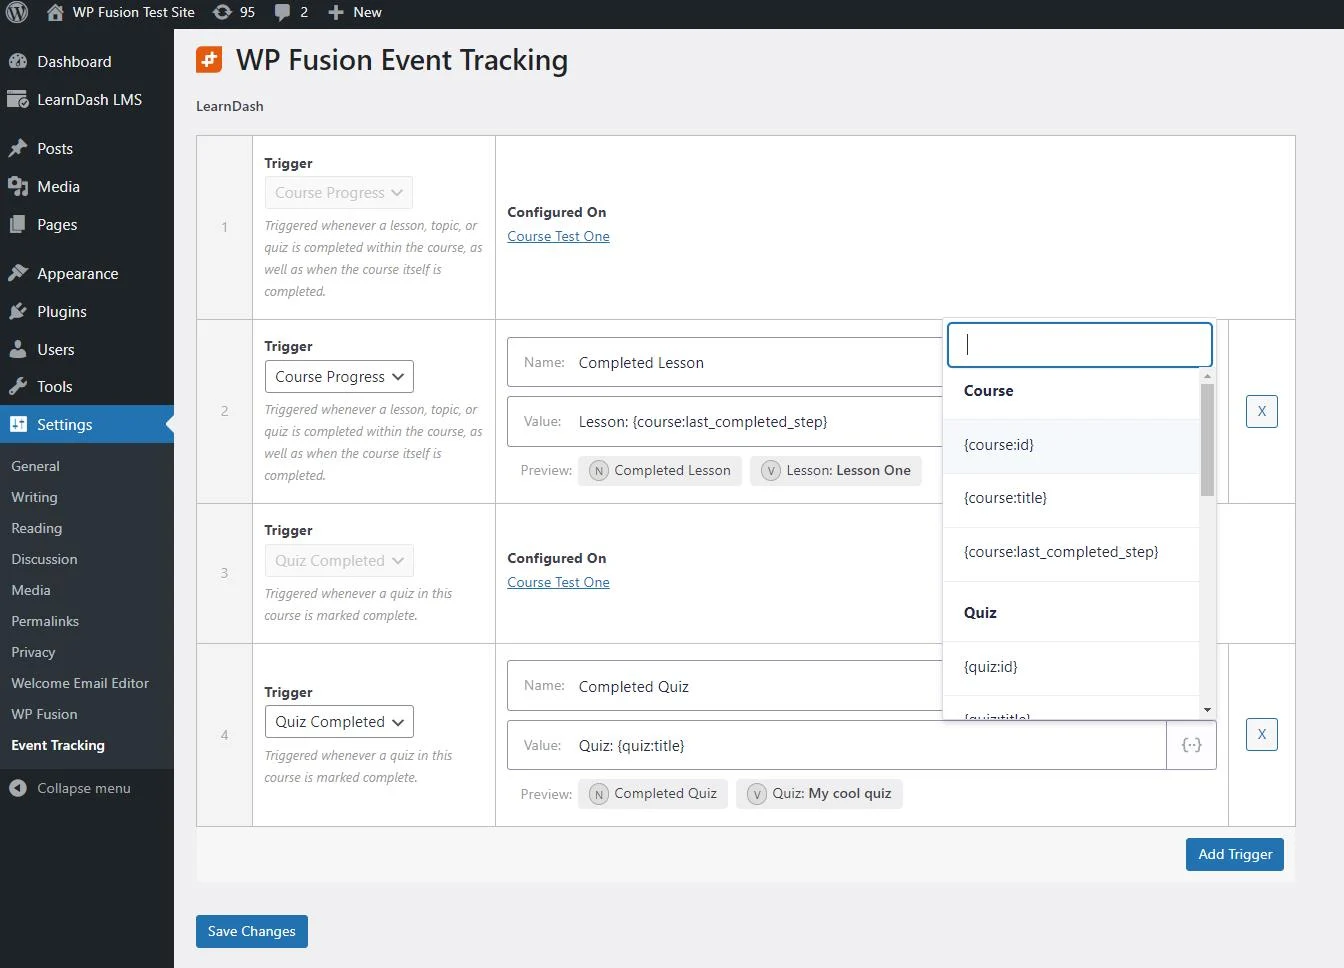
Task: Go to Permalinks settings submenu
Action: (45, 621)
